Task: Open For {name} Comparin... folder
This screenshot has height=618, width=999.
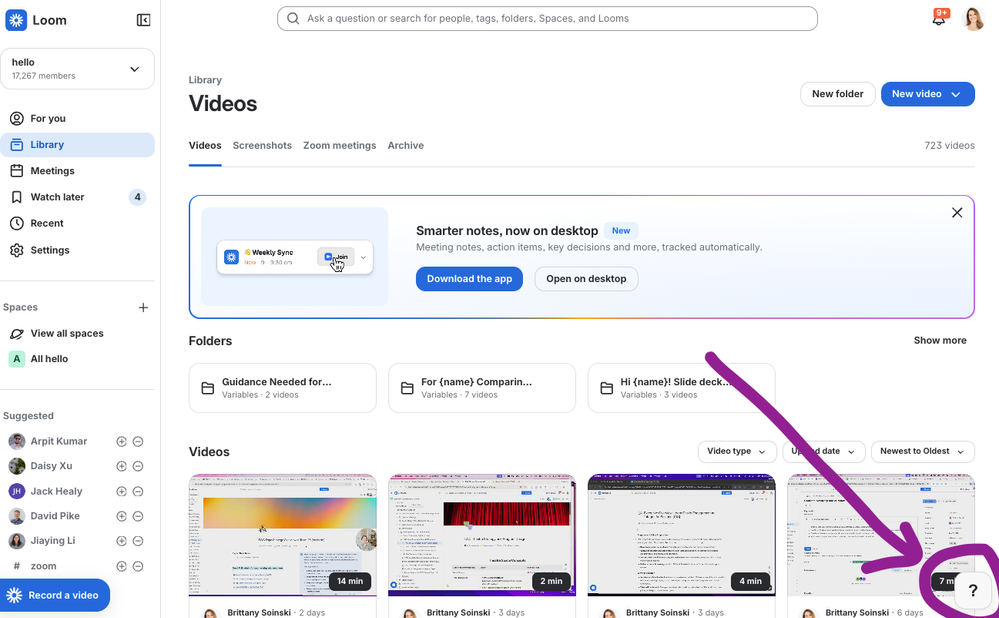Action: [482, 388]
